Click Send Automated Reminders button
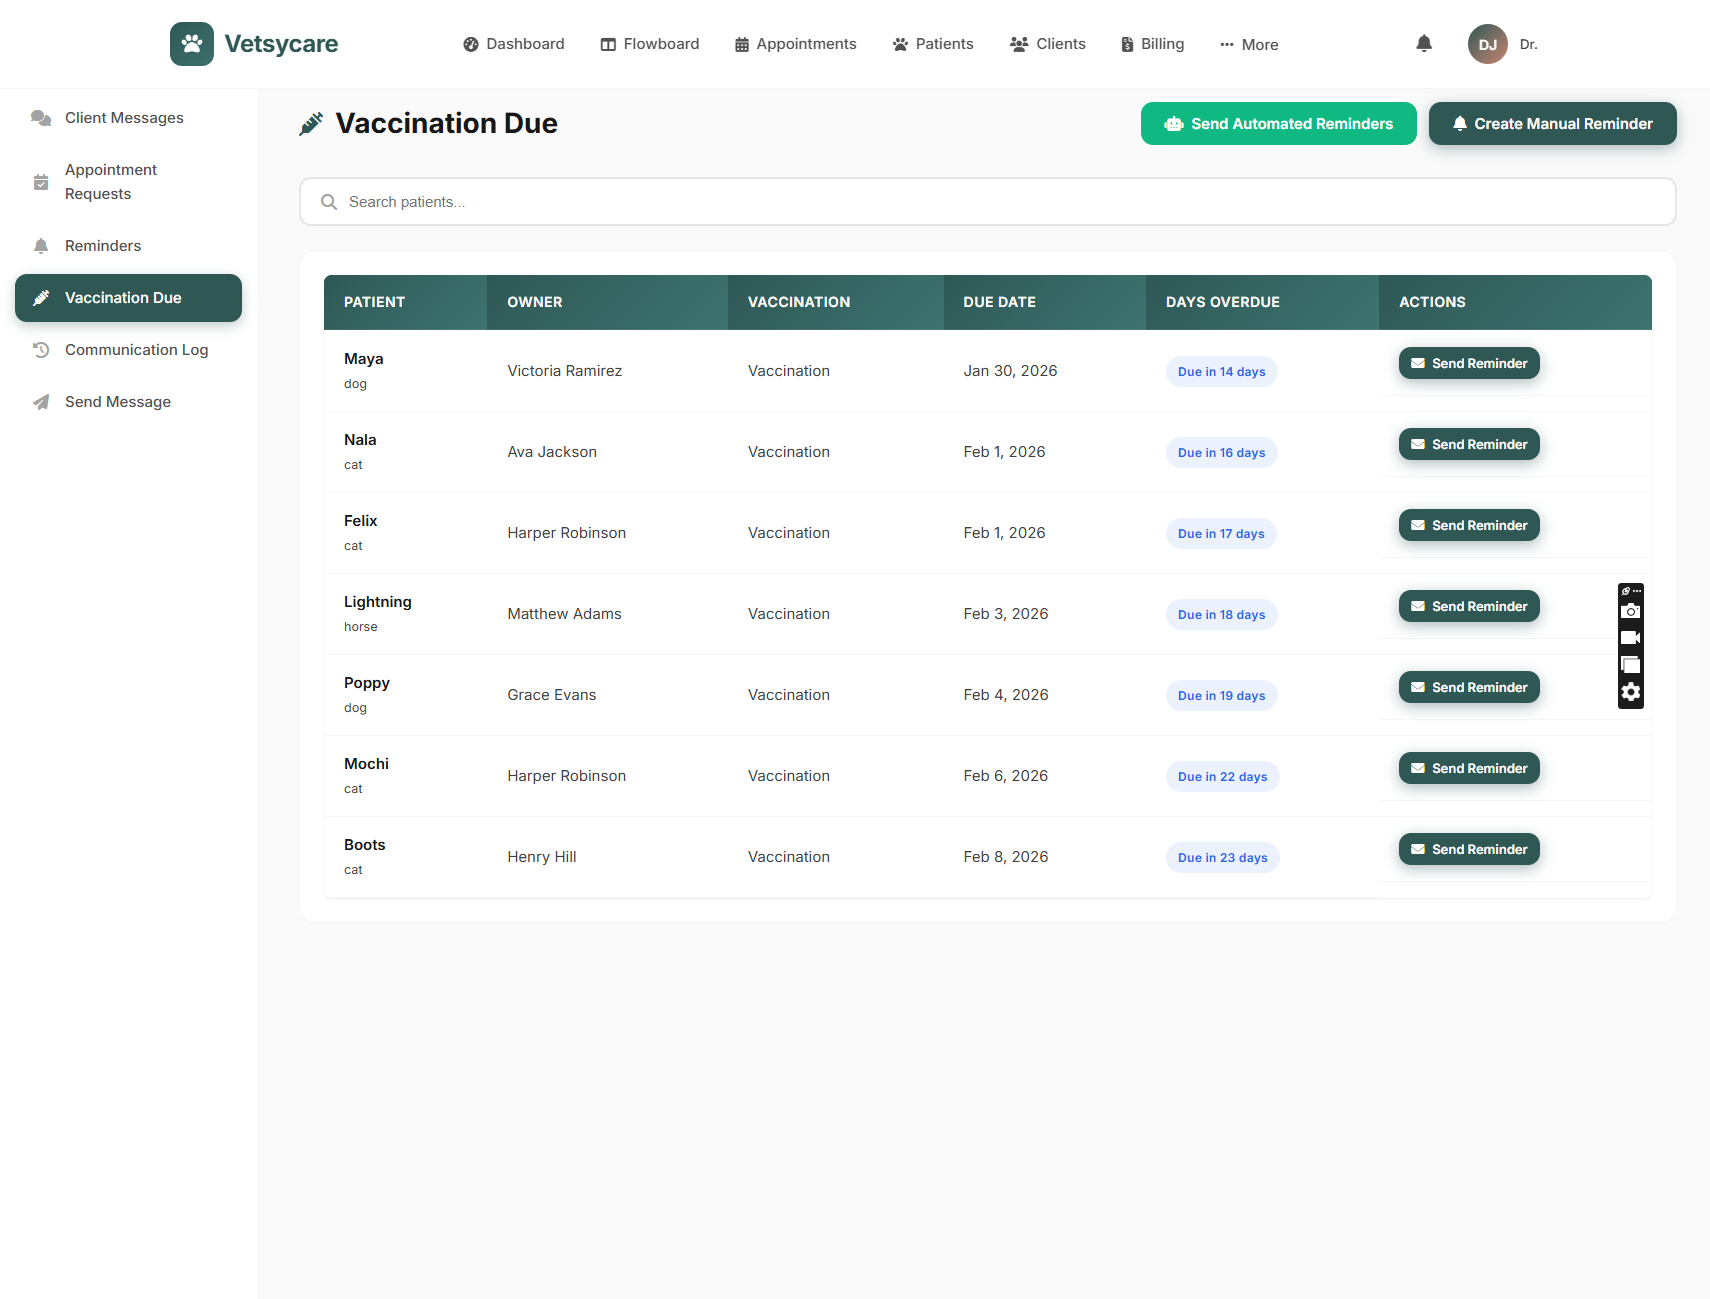The height and width of the screenshot is (1299, 1710). point(1278,124)
